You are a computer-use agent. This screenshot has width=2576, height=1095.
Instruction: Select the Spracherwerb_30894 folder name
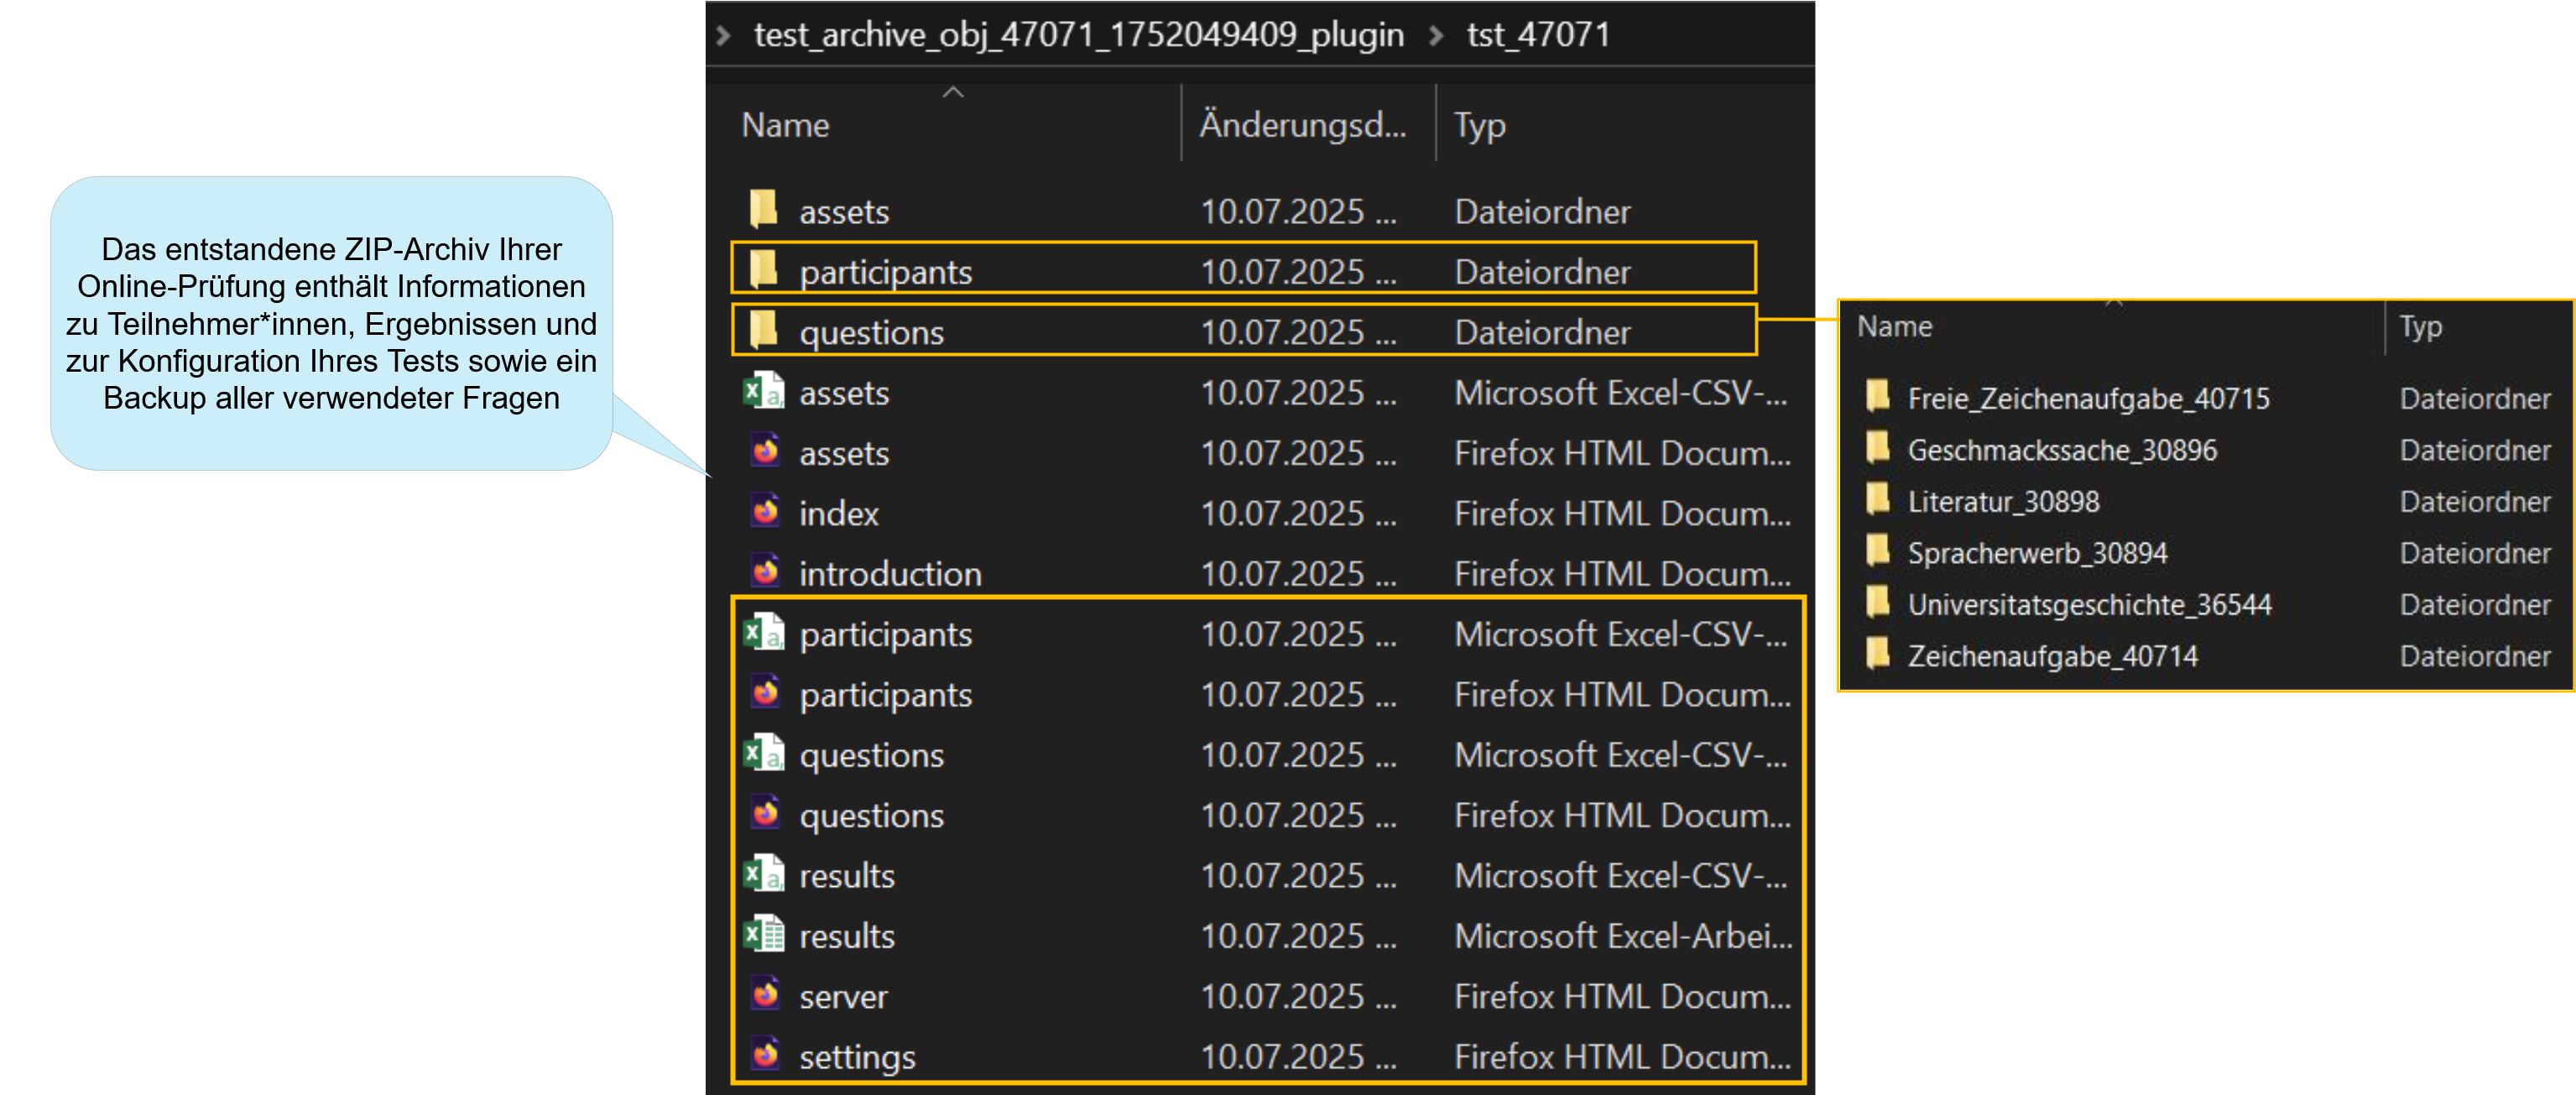pyautogui.click(x=2037, y=553)
